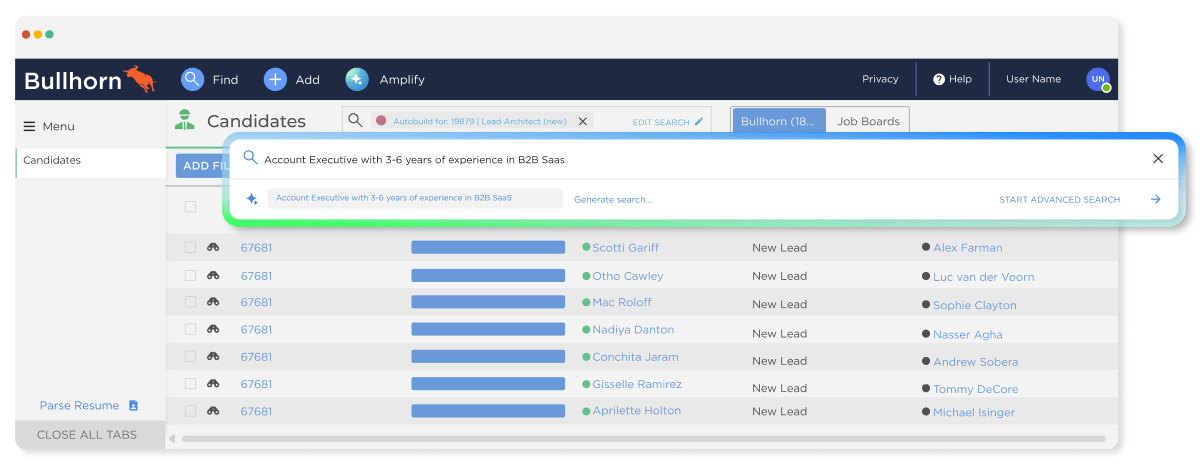This screenshot has width=1200, height=465.
Task: Preview Nadiya Danton row with binoculars icon
Action: pos(213,329)
